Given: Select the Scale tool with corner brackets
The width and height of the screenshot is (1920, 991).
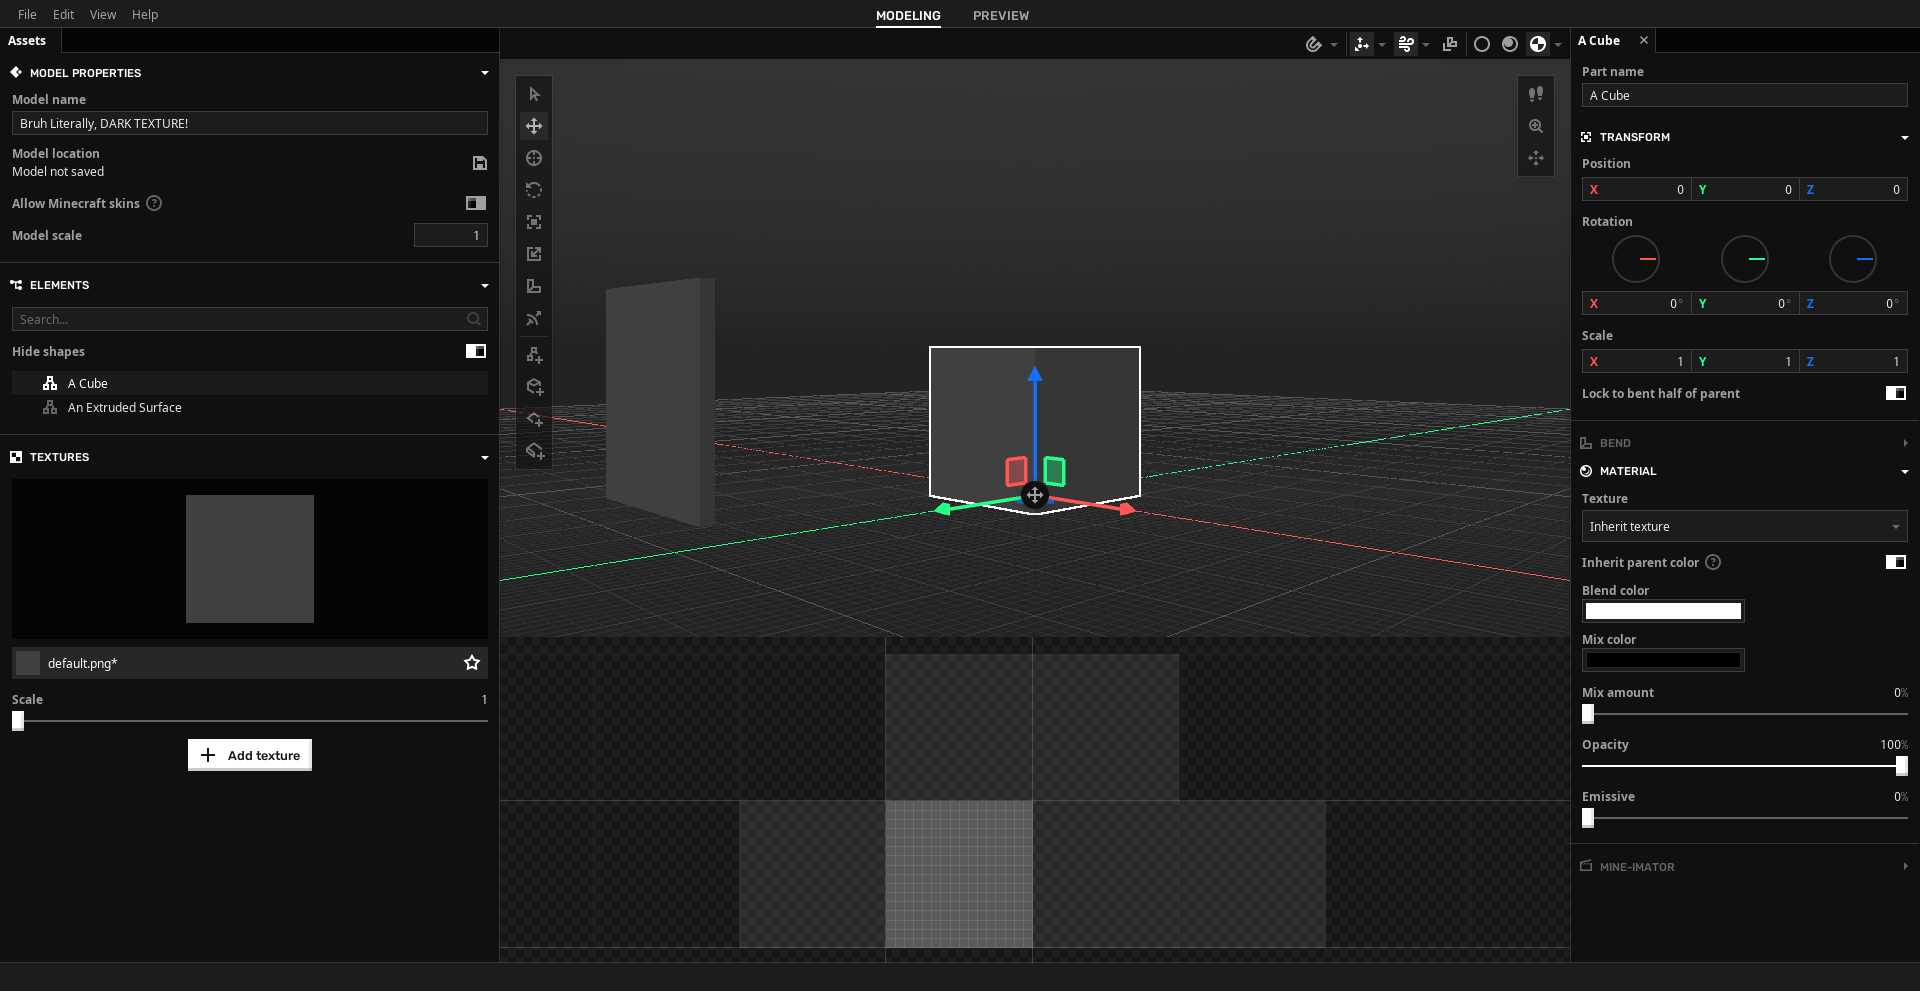Looking at the screenshot, I should click(x=534, y=222).
